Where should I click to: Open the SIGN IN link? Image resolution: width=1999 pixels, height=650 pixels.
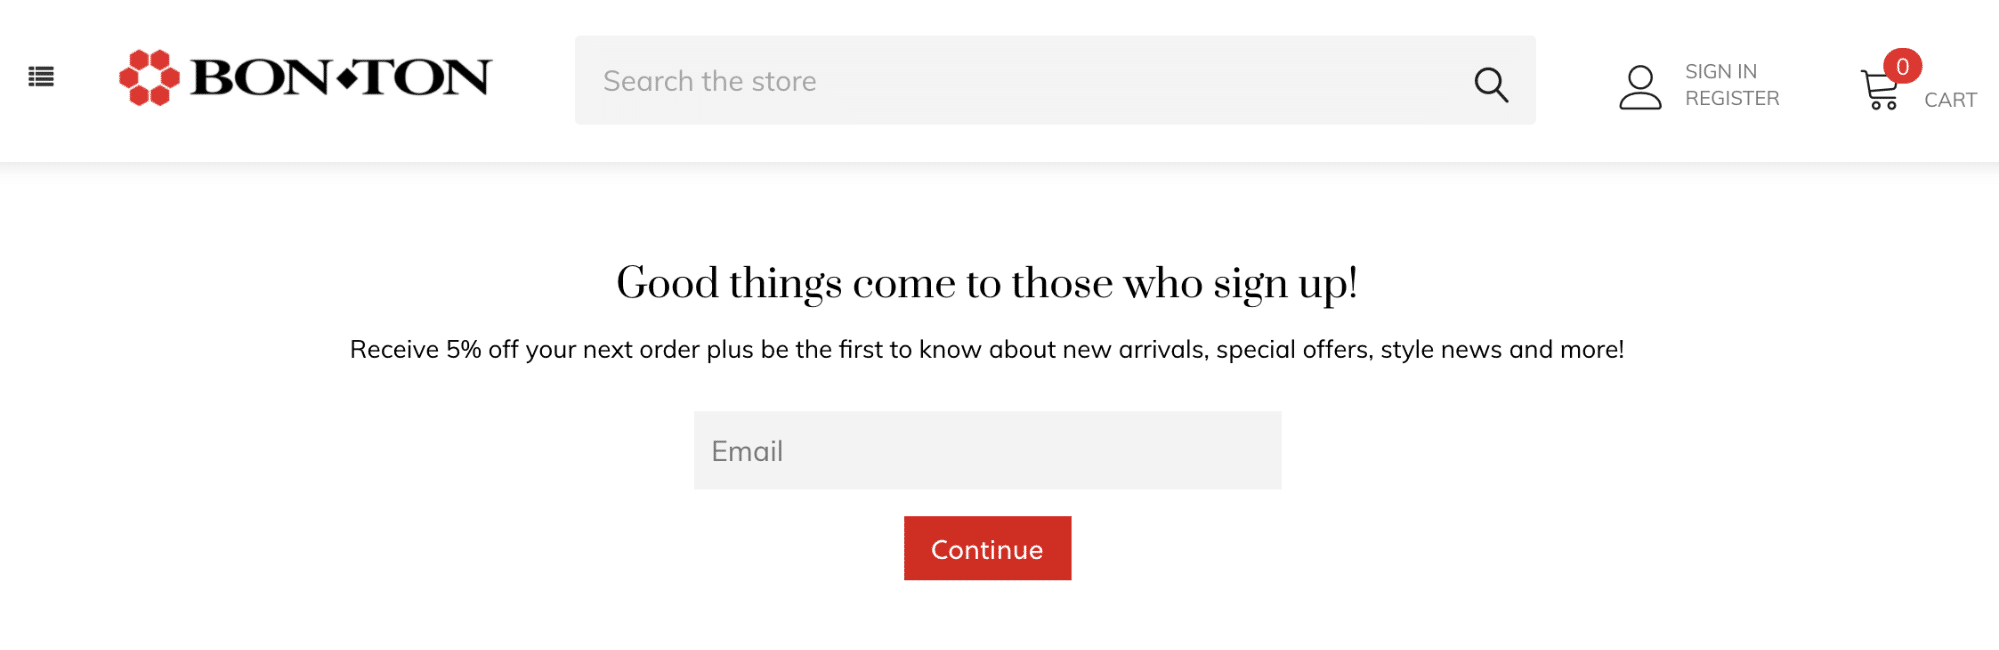(1720, 72)
